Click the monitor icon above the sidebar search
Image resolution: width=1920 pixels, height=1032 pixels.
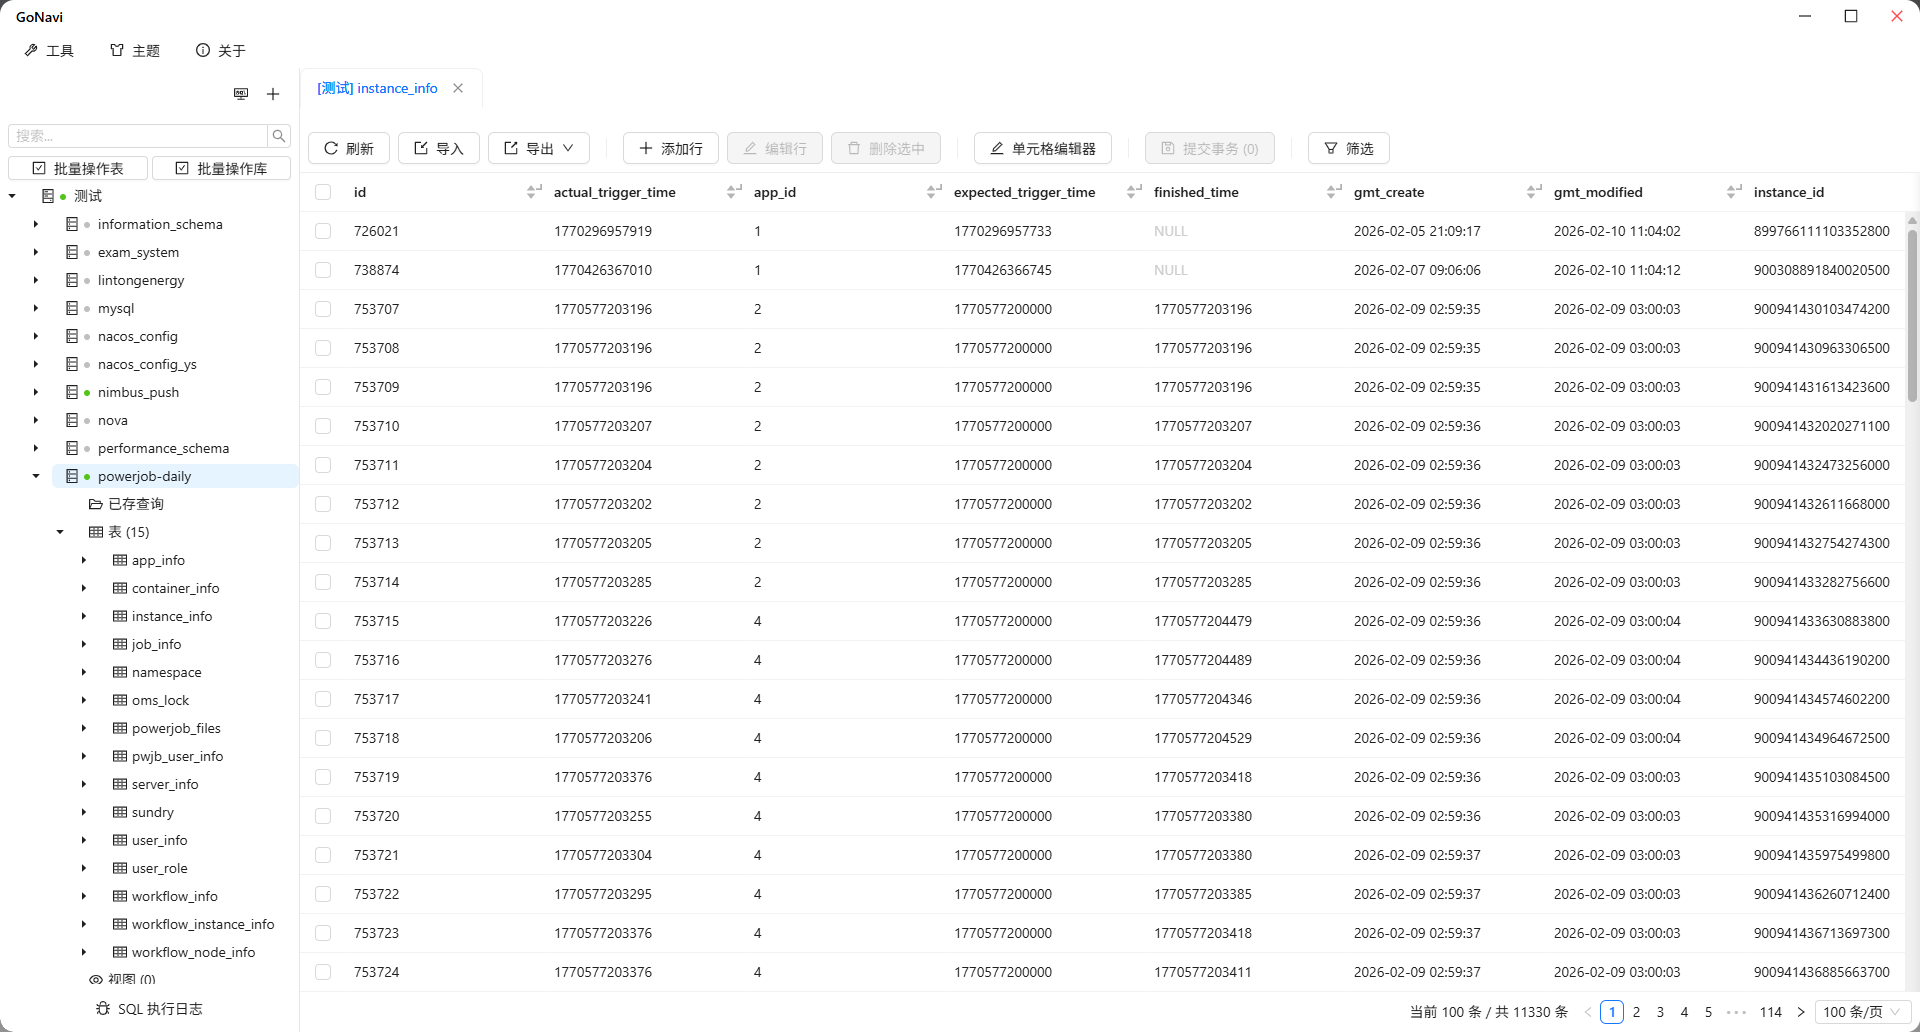[241, 94]
